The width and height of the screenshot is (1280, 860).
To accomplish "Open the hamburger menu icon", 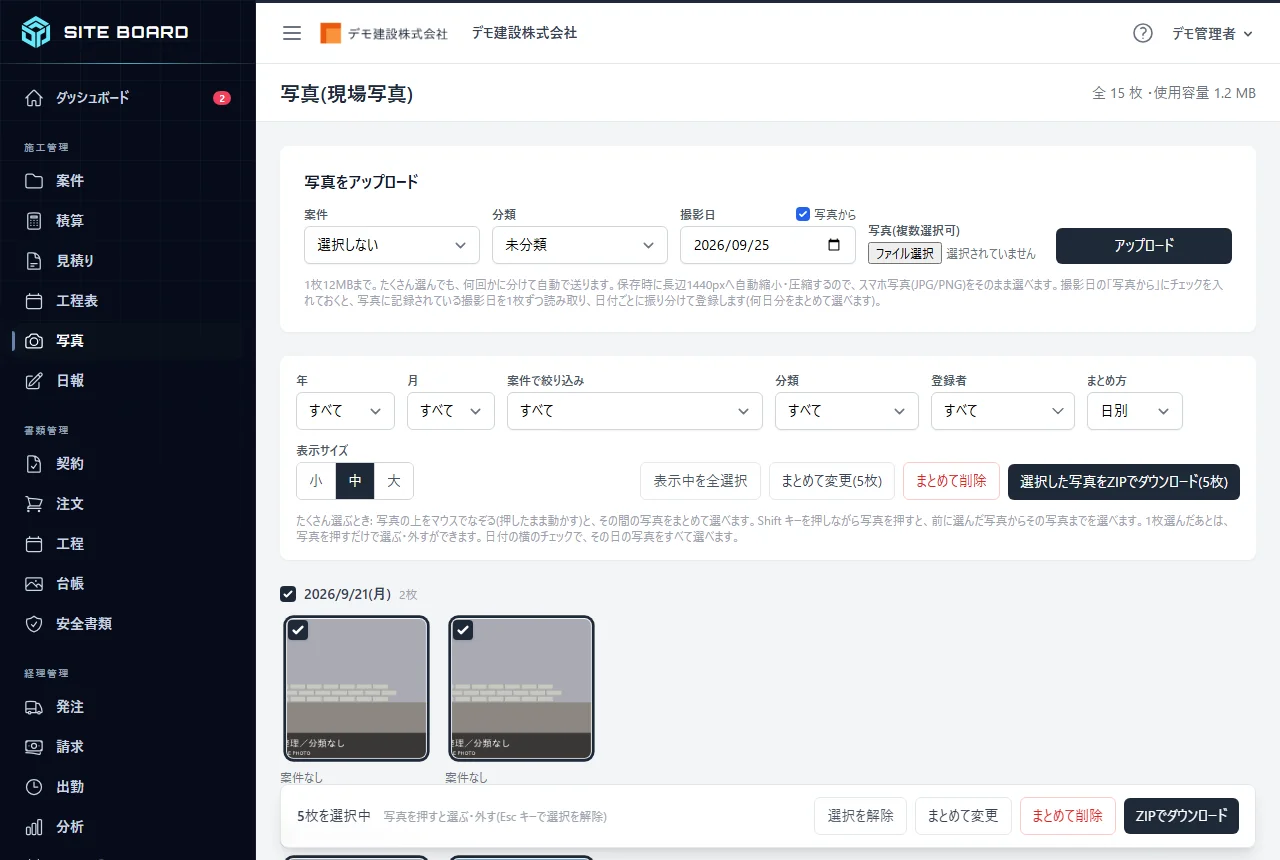I will (x=292, y=33).
